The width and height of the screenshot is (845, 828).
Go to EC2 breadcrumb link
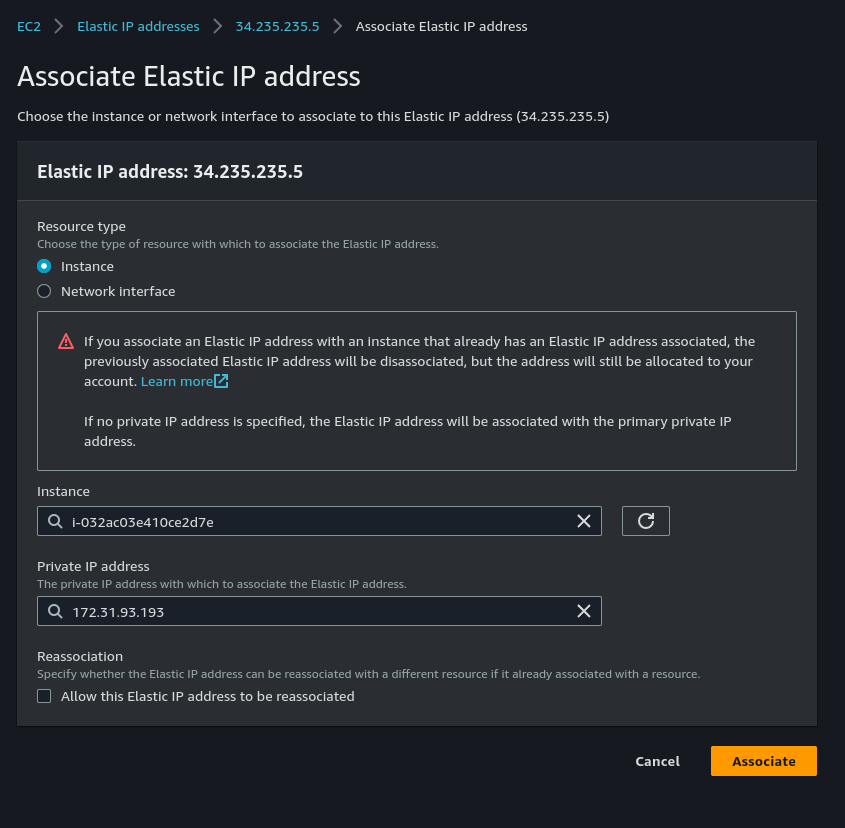pos(29,26)
